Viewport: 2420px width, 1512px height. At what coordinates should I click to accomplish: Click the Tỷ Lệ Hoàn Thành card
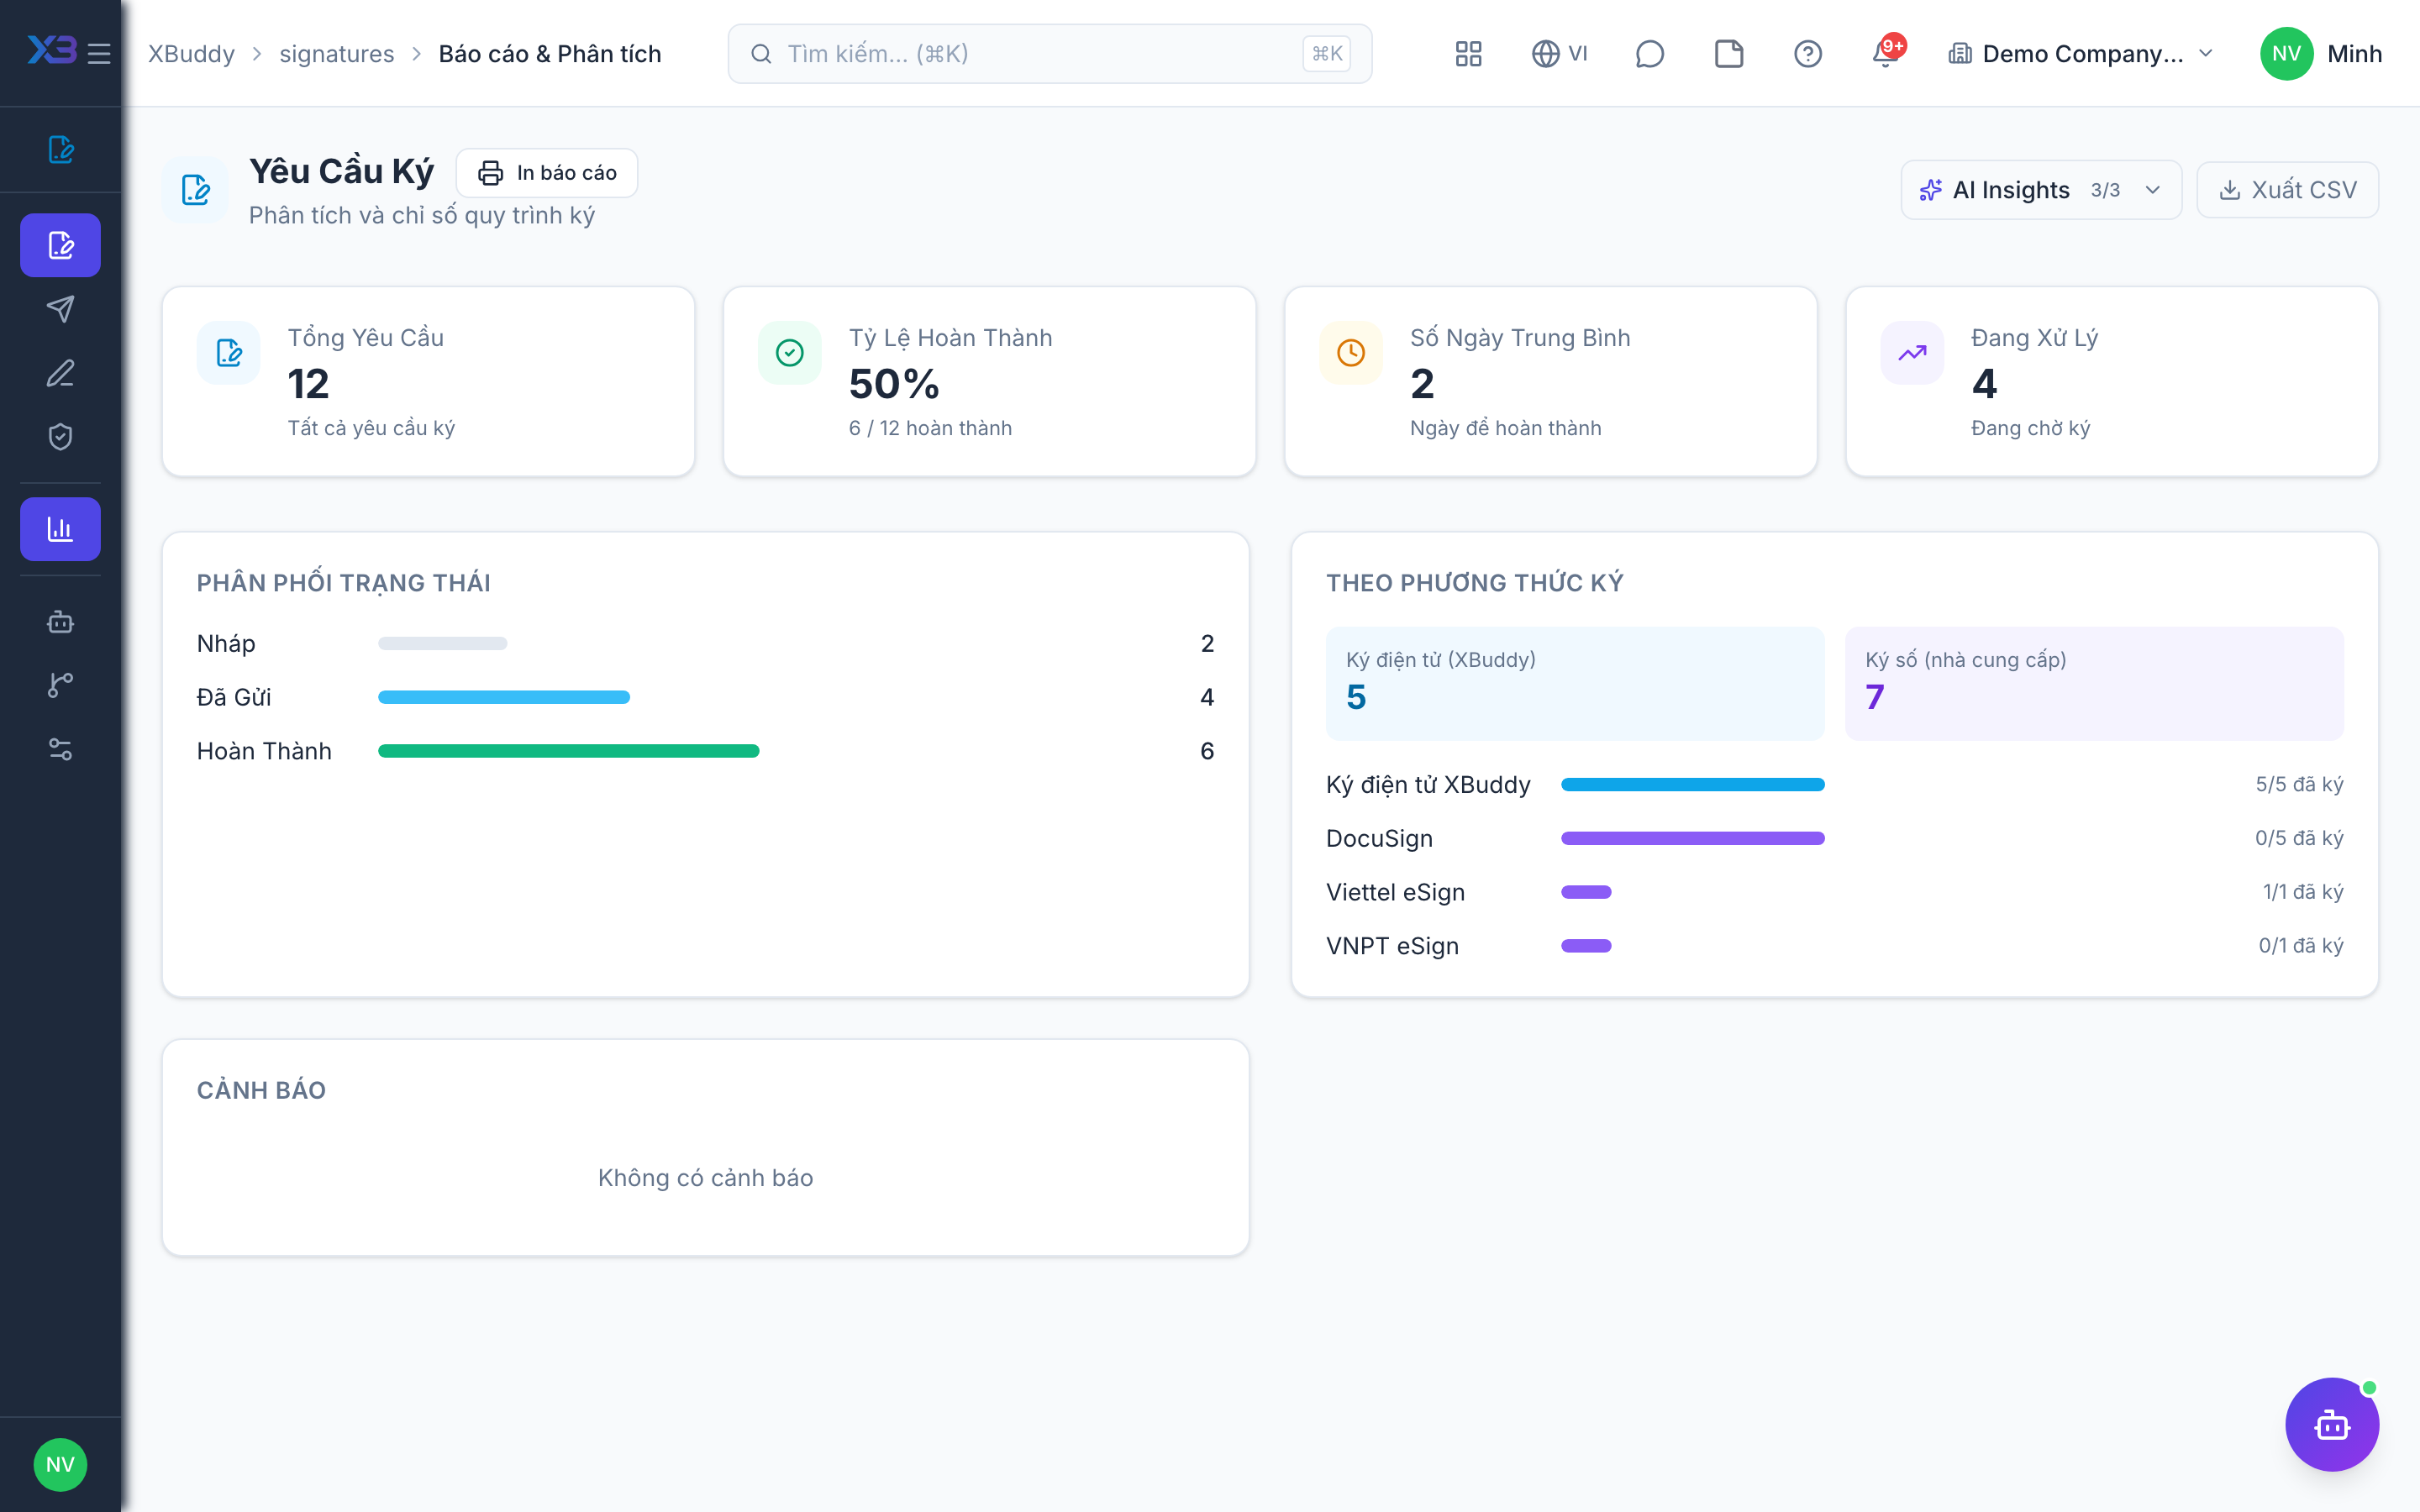coord(989,381)
